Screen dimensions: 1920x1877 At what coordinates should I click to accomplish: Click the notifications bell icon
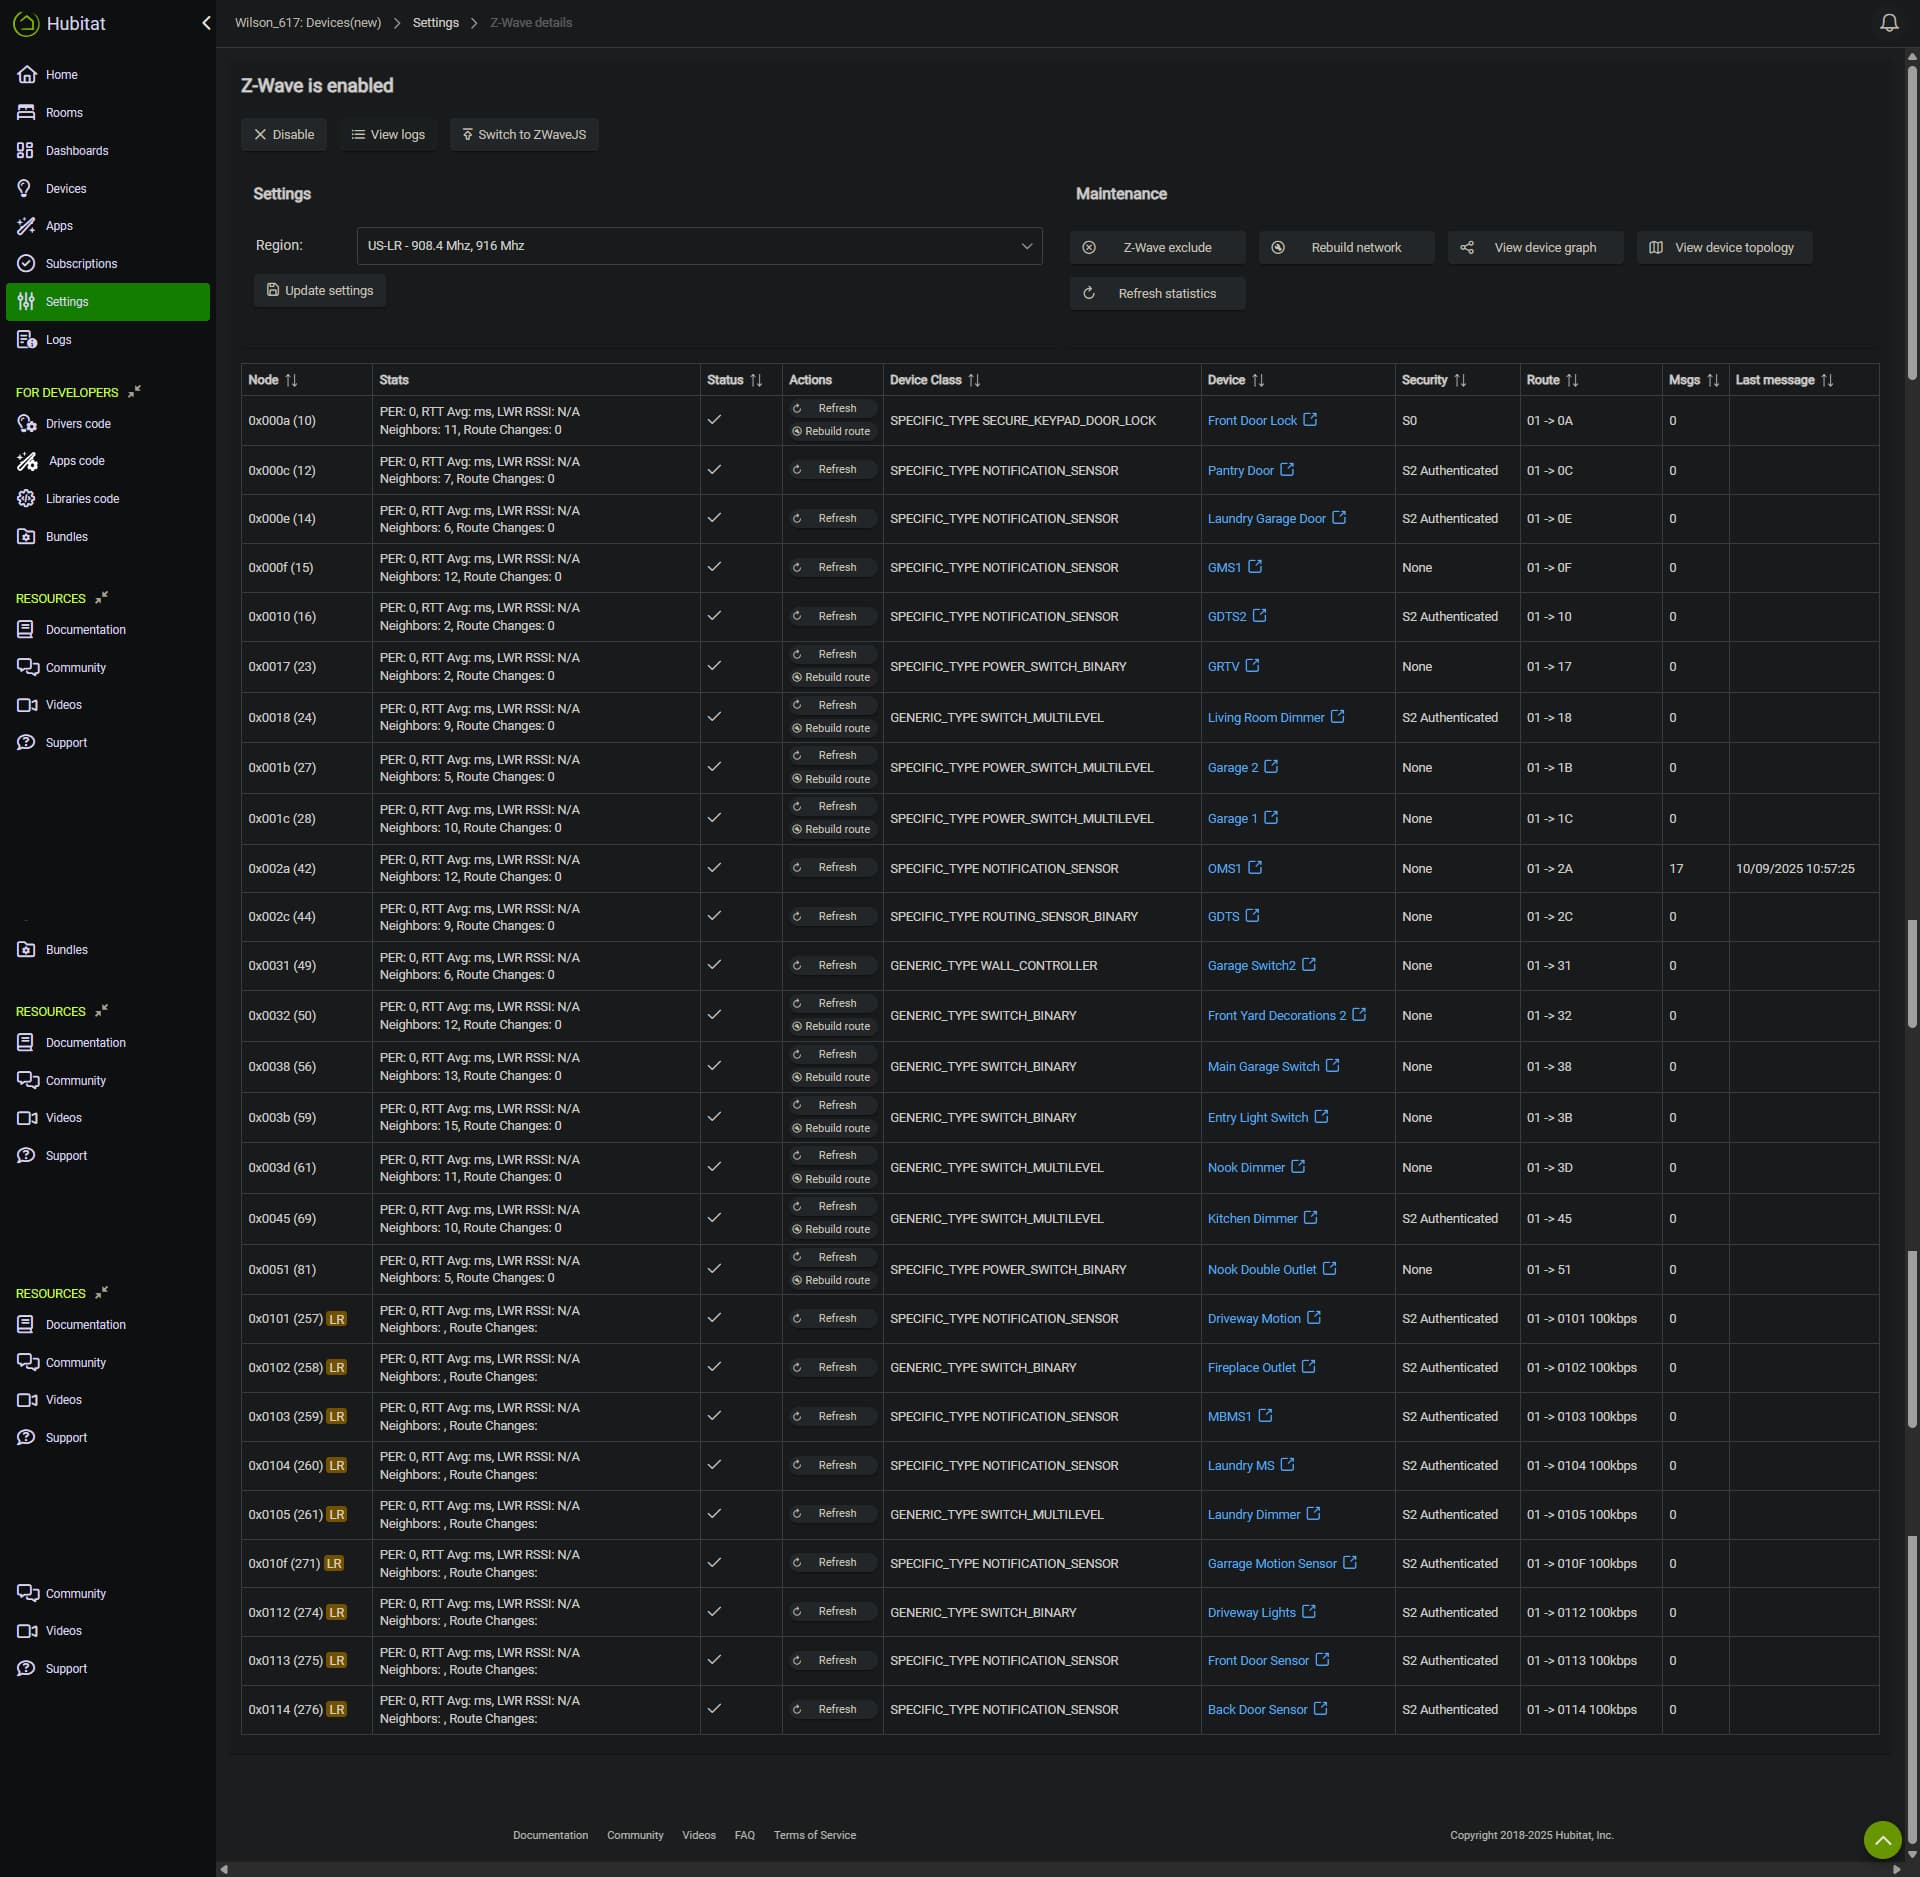[1888, 23]
